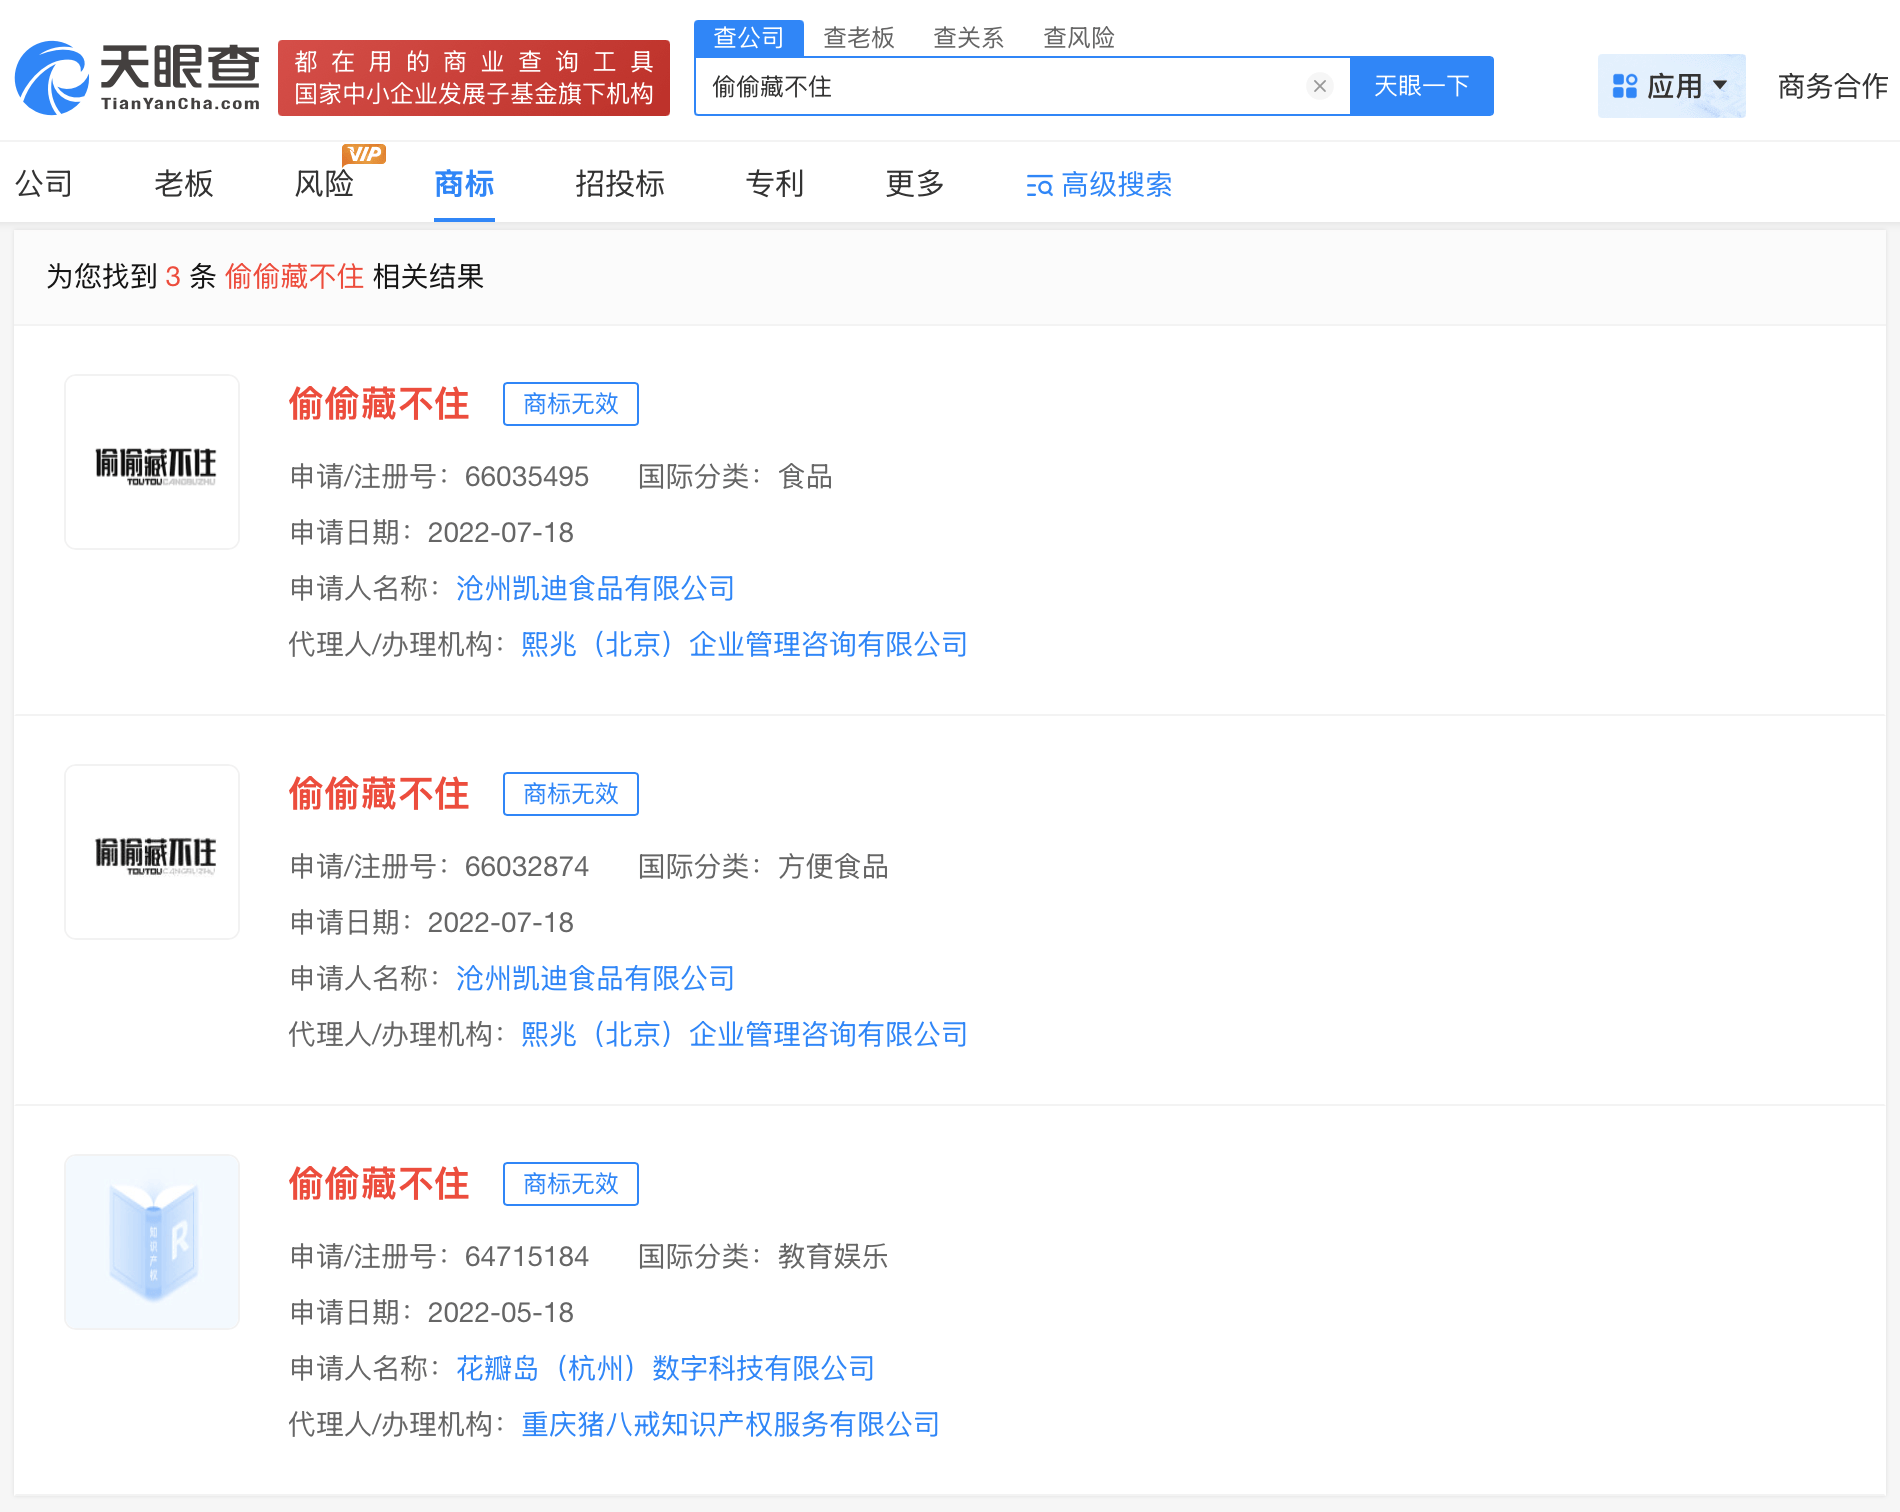Click registration number 66032874

[x=527, y=866]
